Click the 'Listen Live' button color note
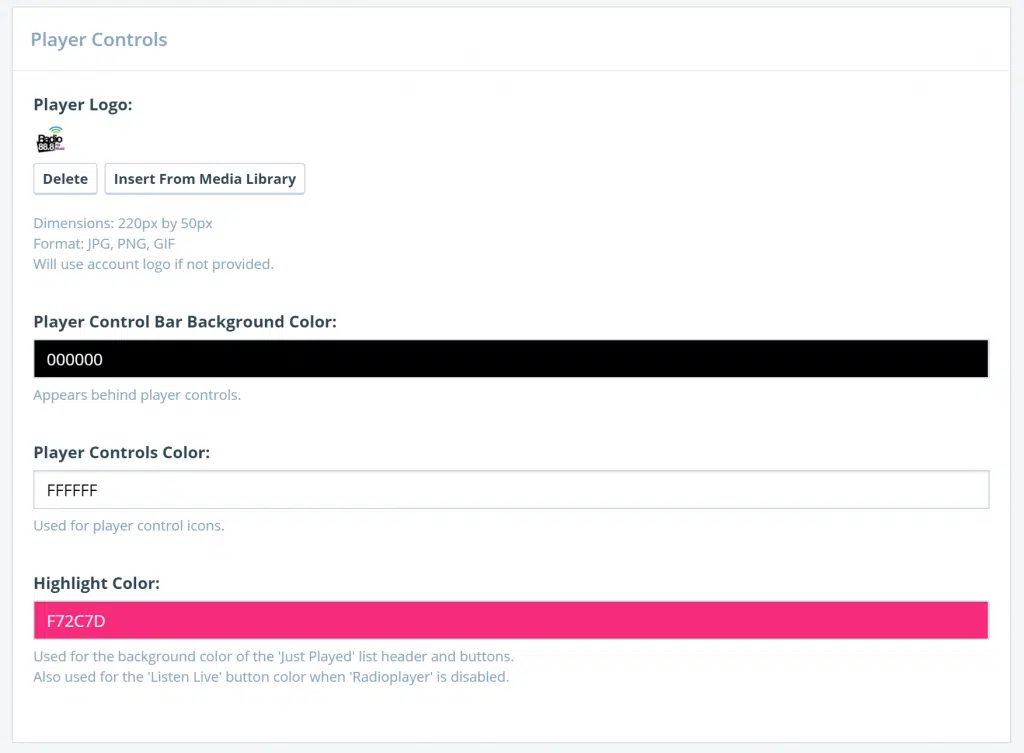 [x=271, y=677]
